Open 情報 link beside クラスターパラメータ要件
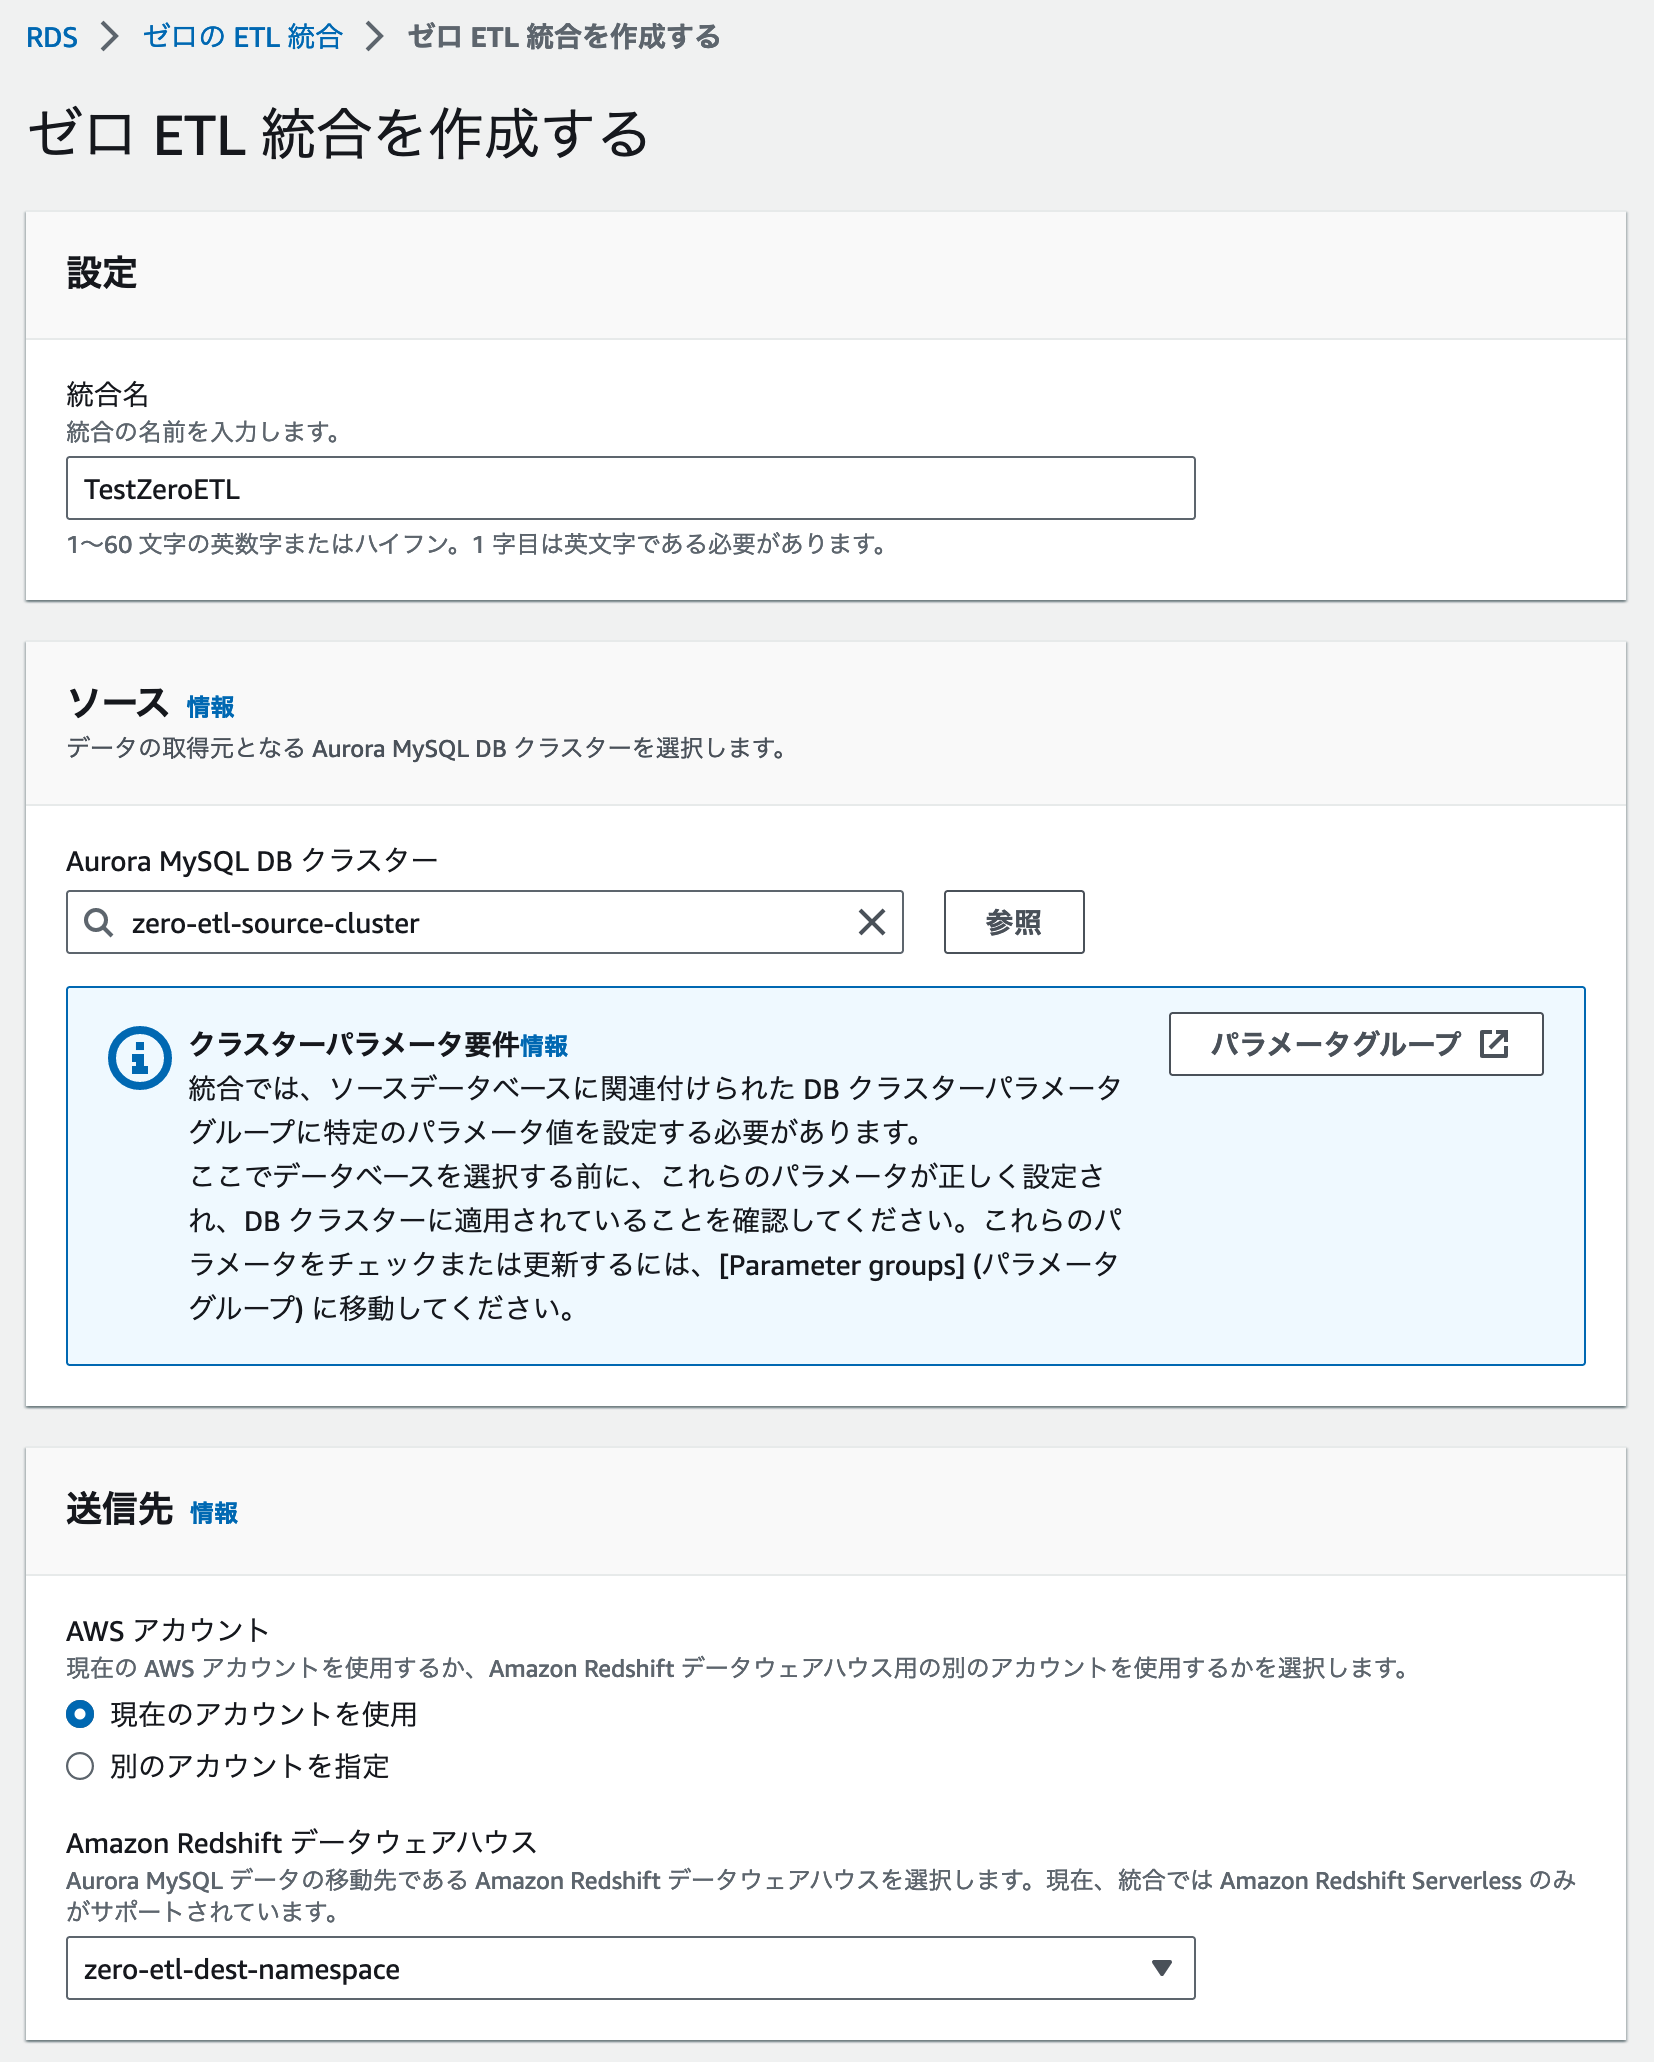The width and height of the screenshot is (1654, 2062). pos(544,1046)
